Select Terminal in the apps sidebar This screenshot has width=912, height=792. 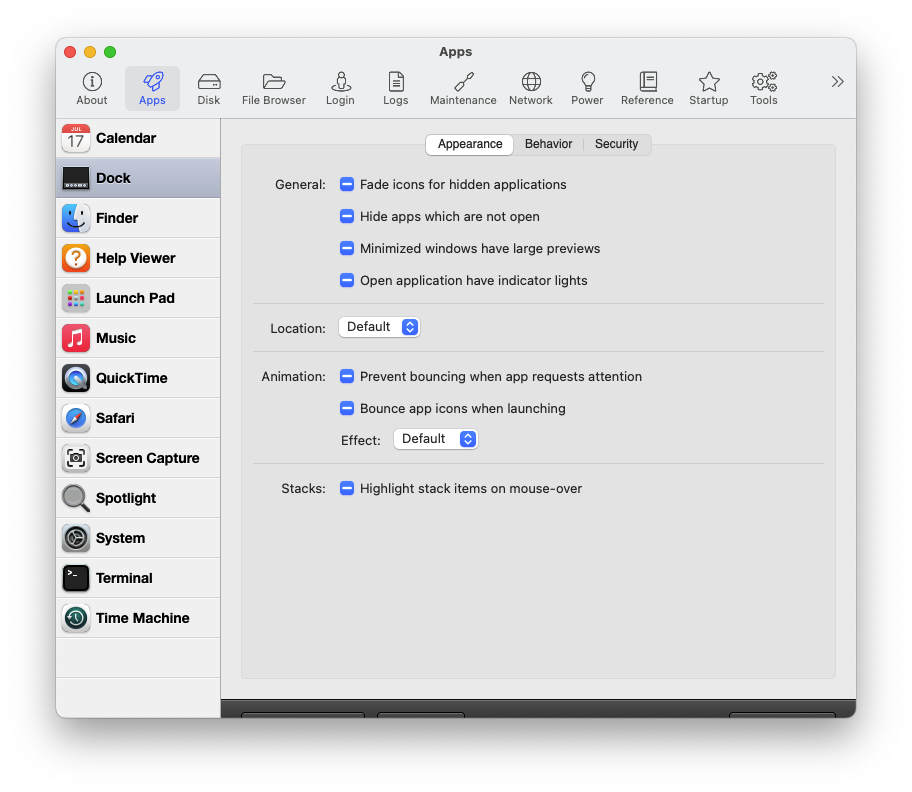click(x=138, y=578)
